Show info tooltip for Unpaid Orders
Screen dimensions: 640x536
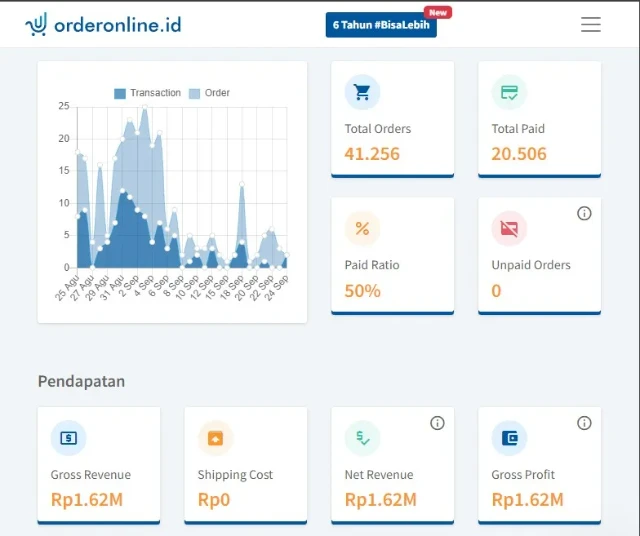click(584, 213)
